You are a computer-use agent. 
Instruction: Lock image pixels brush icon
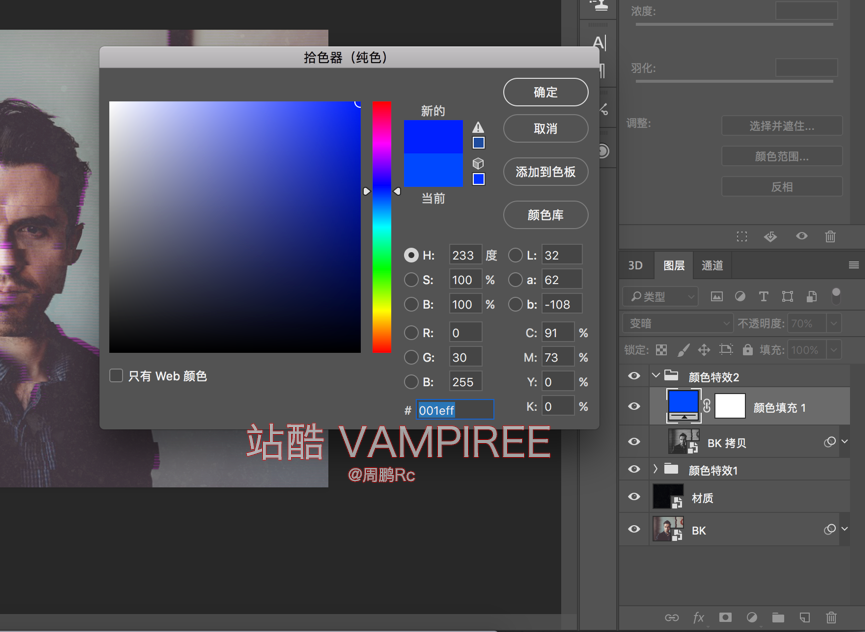(684, 350)
